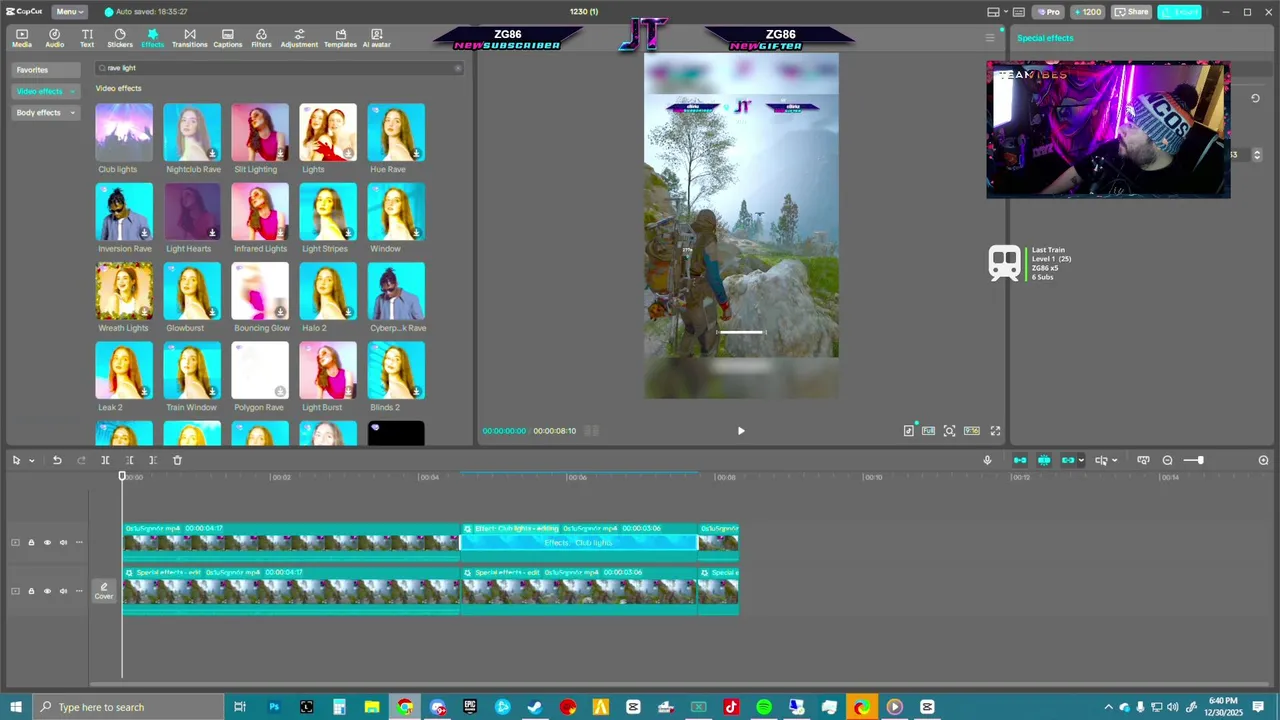Click the white playhead marker on the timeline
This screenshot has width=1280, height=720.
(x=123, y=476)
